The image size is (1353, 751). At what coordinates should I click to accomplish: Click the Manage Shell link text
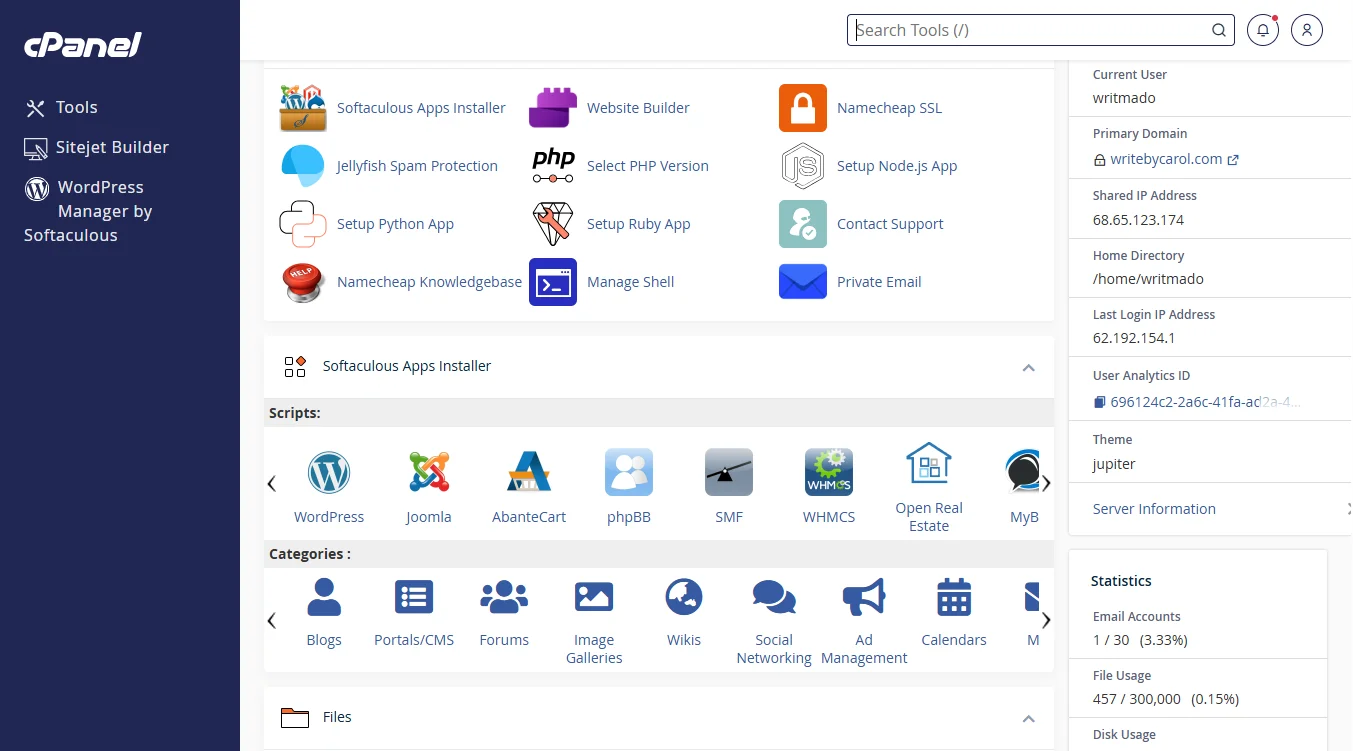point(630,282)
